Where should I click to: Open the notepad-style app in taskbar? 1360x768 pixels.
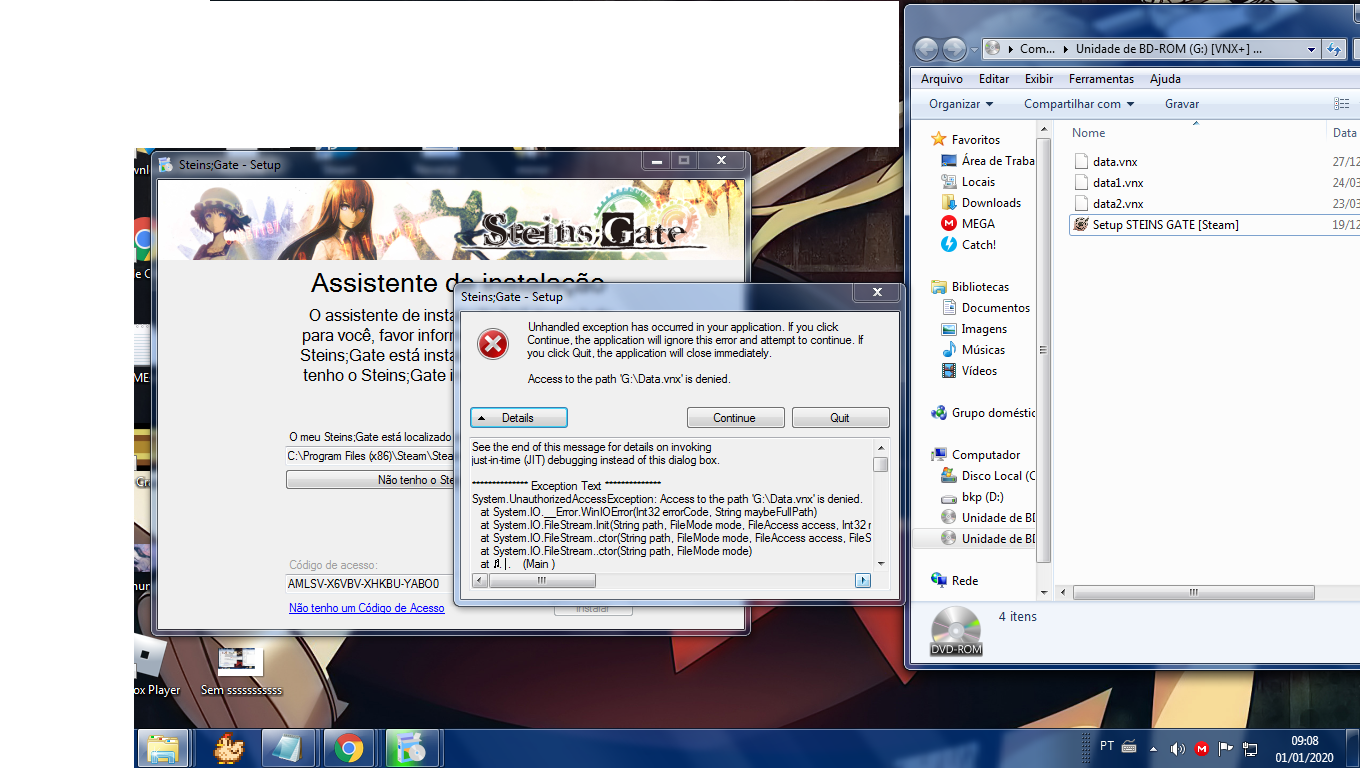[288, 748]
